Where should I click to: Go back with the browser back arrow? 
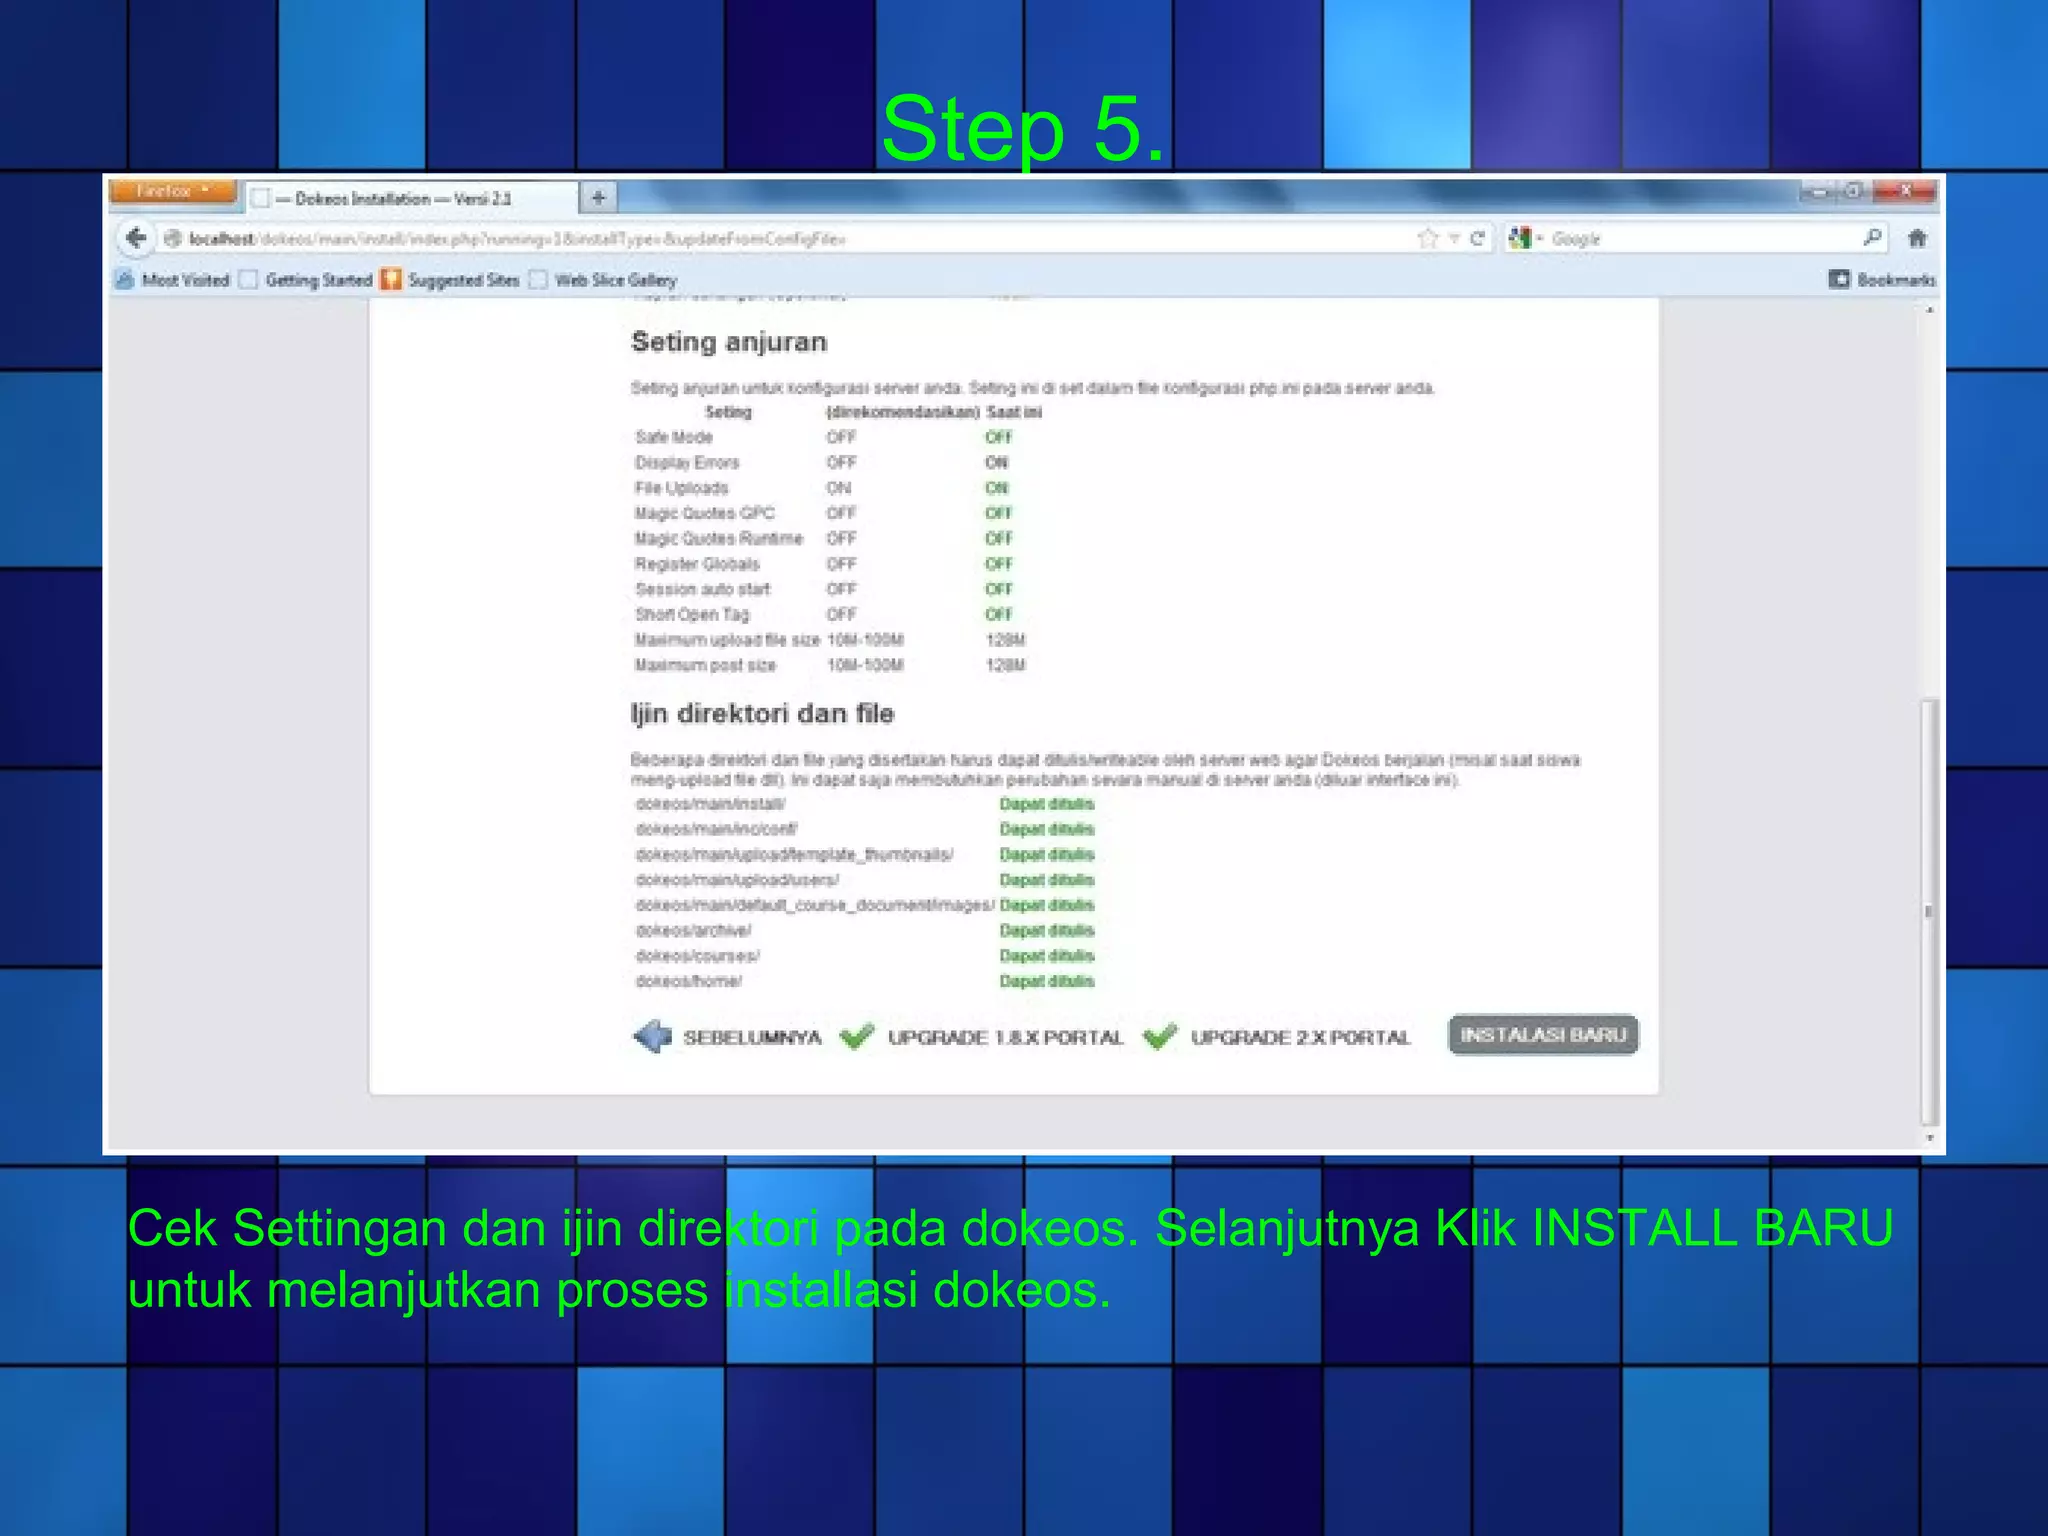136,238
